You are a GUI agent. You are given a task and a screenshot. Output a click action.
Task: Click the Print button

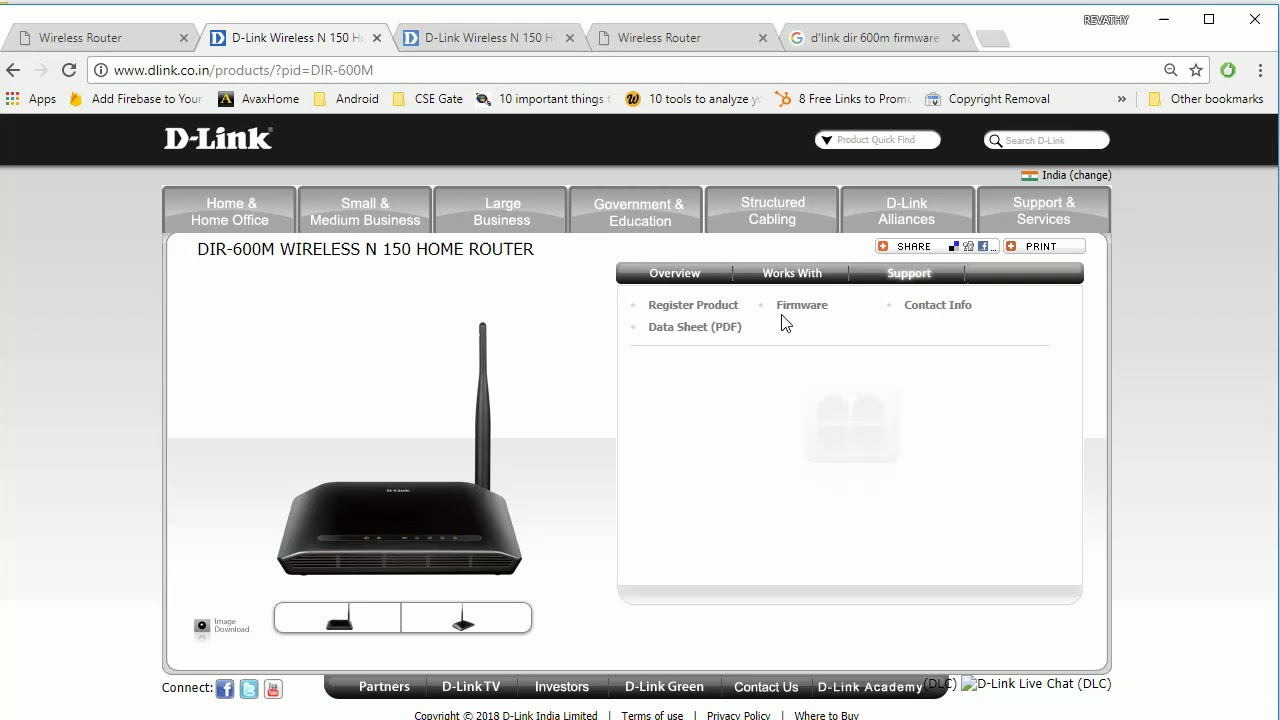point(1044,246)
